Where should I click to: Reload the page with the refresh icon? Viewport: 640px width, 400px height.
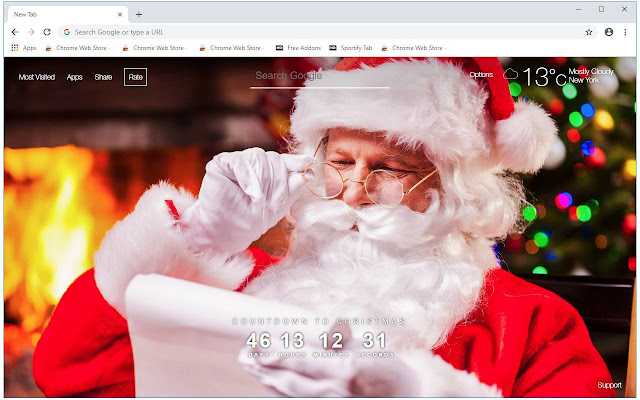click(47, 32)
